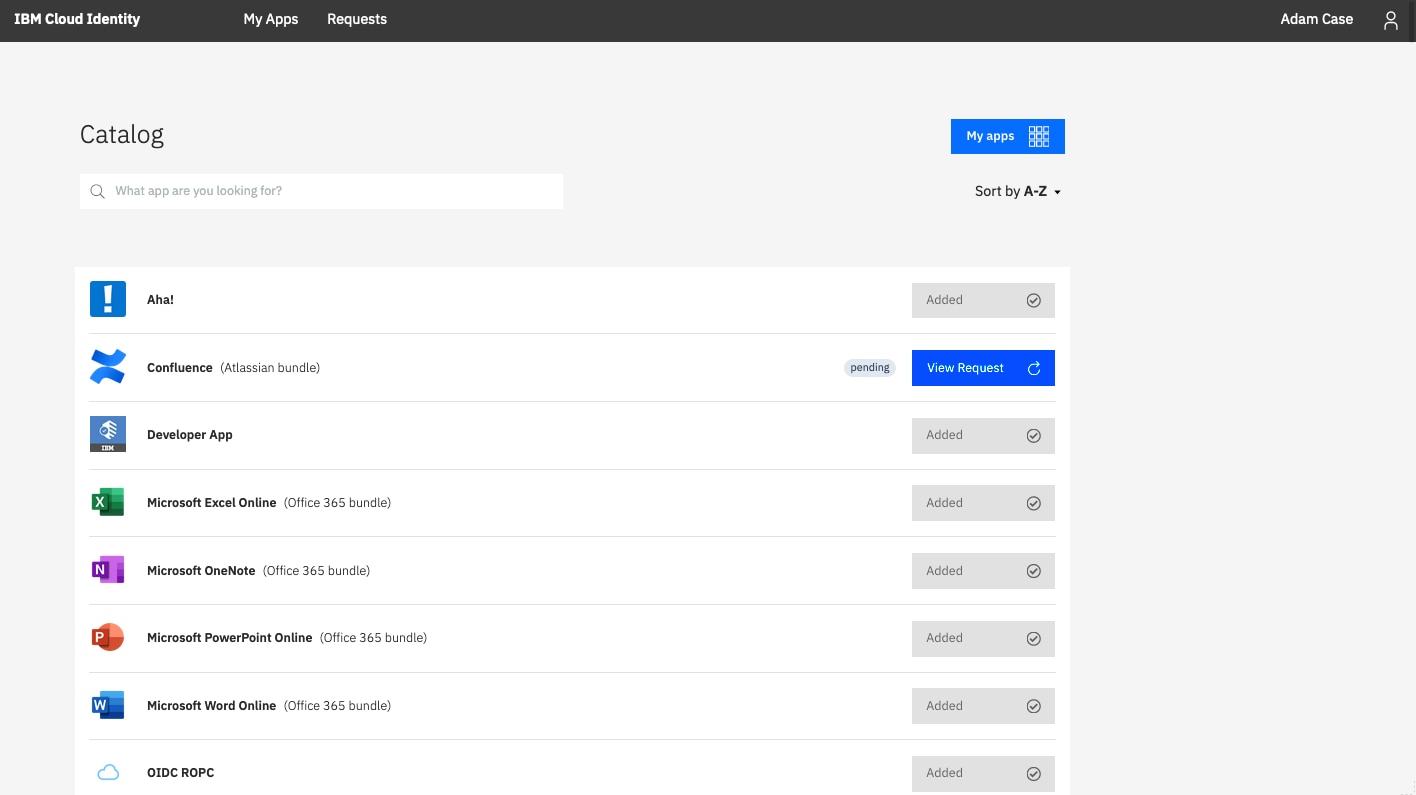This screenshot has width=1416, height=795.
Task: Click the Adam Case user name
Action: 1316,19
